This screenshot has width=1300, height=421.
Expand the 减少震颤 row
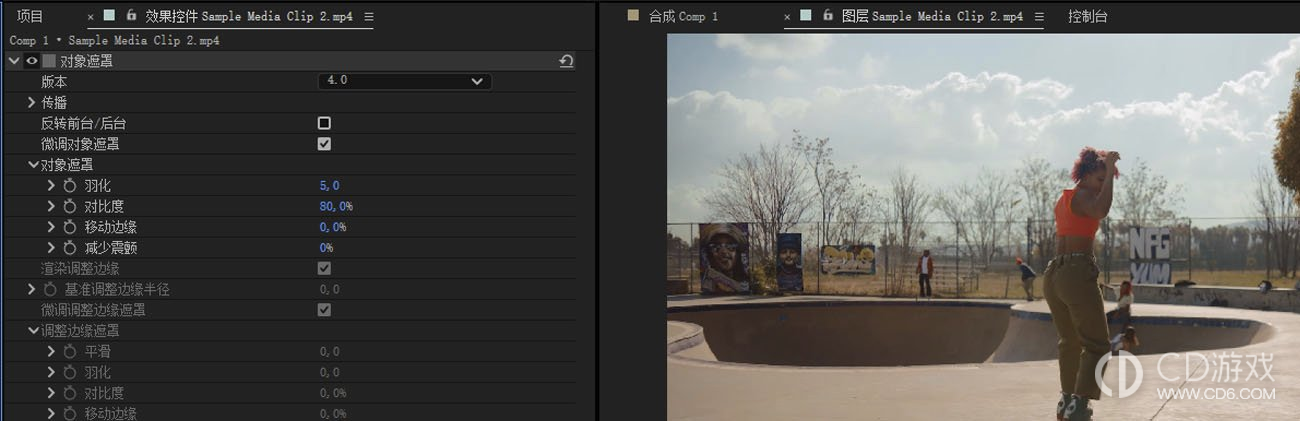coord(52,247)
